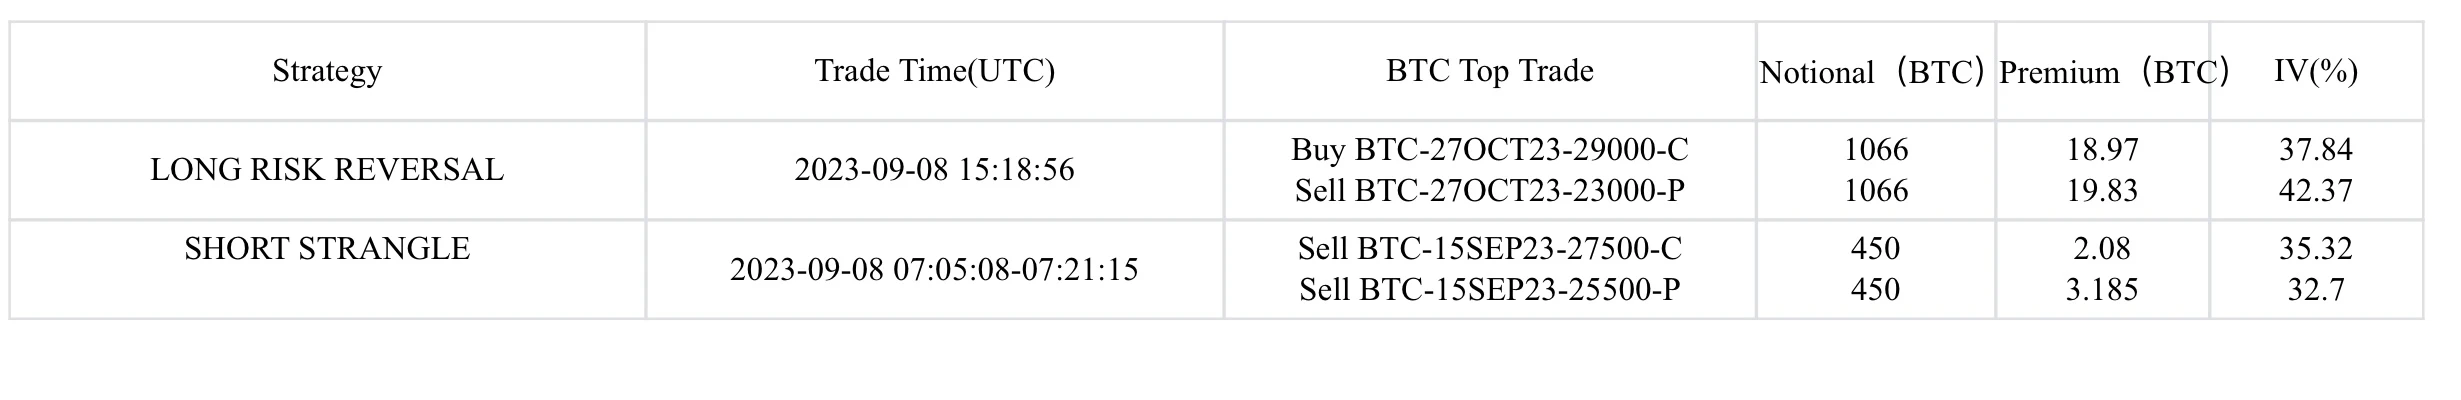This screenshot has height=400, width=2461.
Task: Select the Sell BTC-15SEP23-25500-P trade line
Action: 1489,289
